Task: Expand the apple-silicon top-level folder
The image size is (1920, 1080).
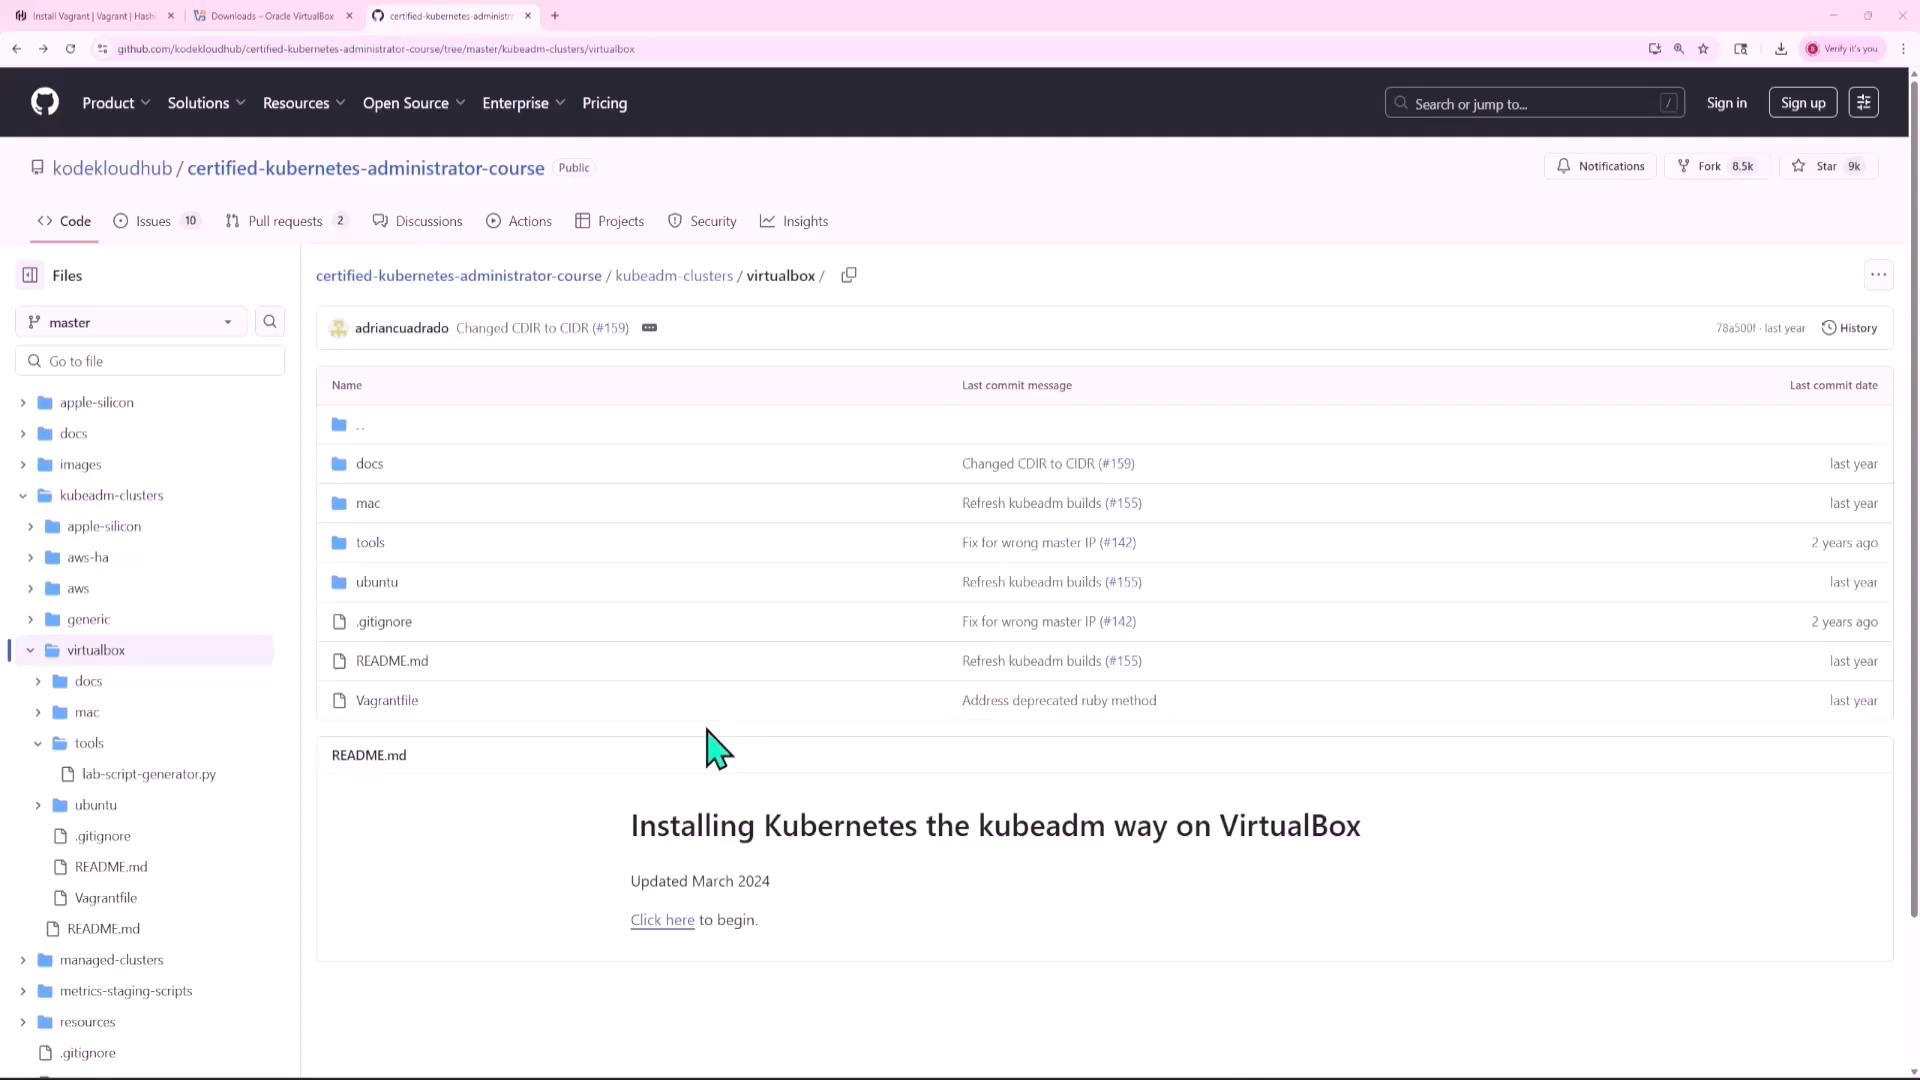Action: (x=23, y=402)
